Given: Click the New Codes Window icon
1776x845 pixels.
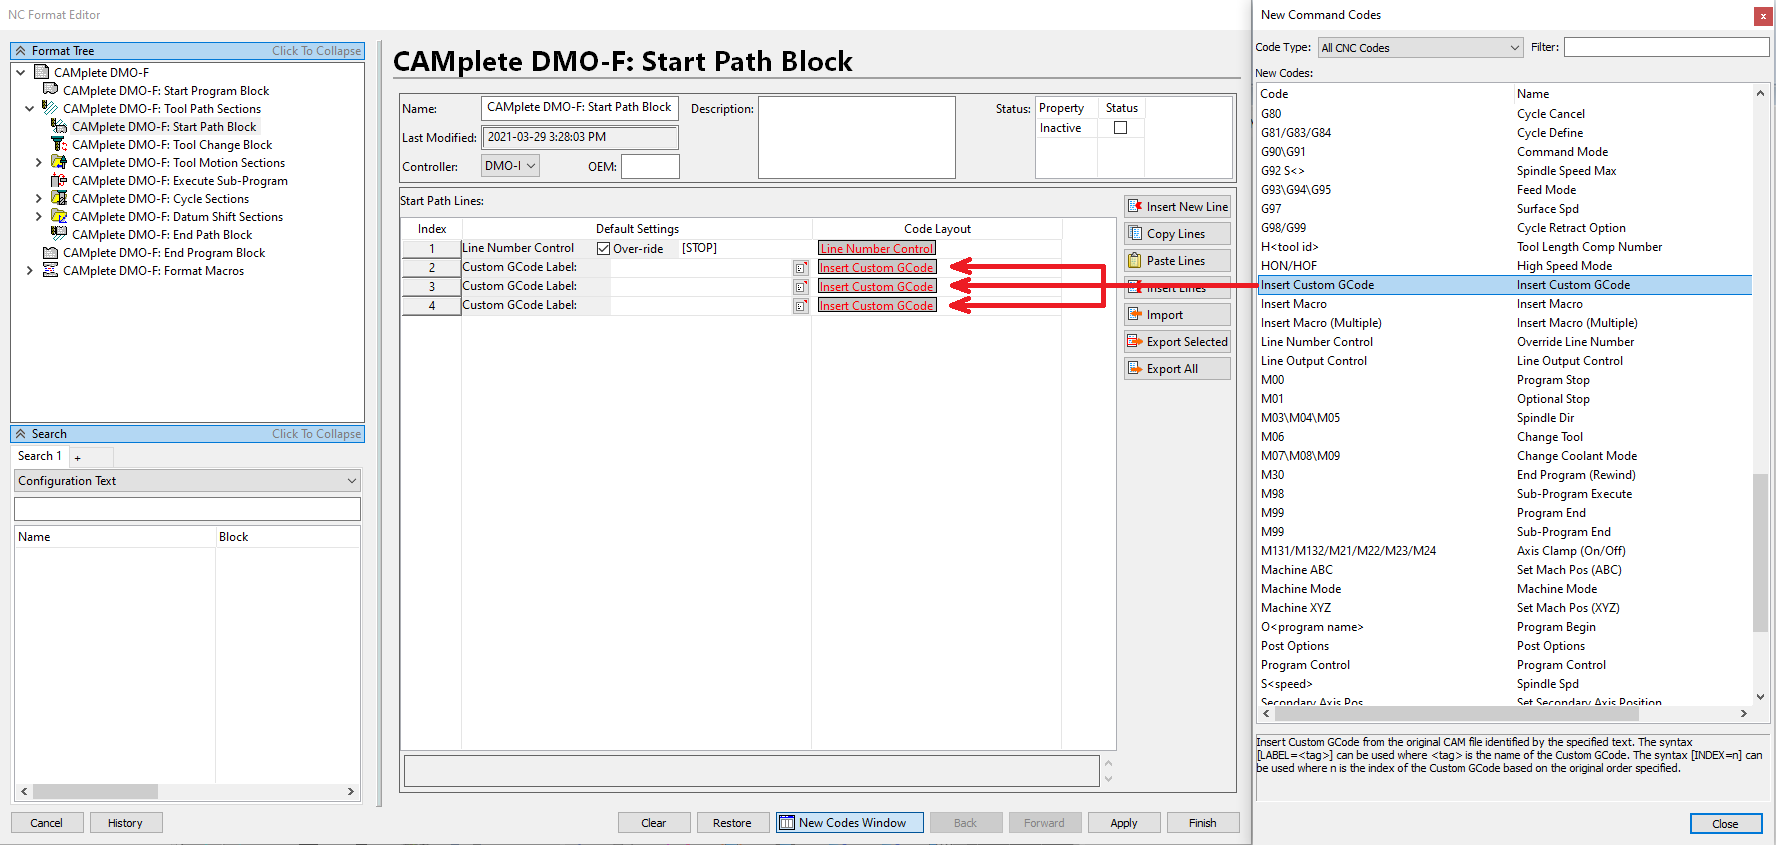Looking at the screenshot, I should (787, 823).
